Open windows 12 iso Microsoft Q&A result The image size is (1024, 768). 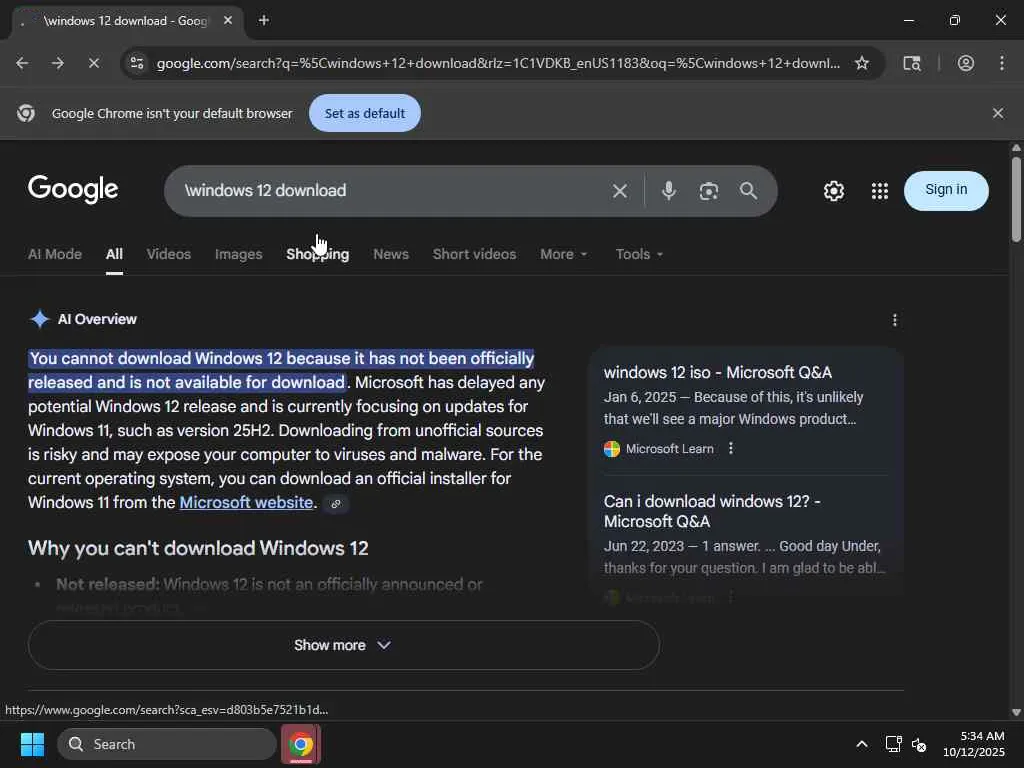(718, 372)
